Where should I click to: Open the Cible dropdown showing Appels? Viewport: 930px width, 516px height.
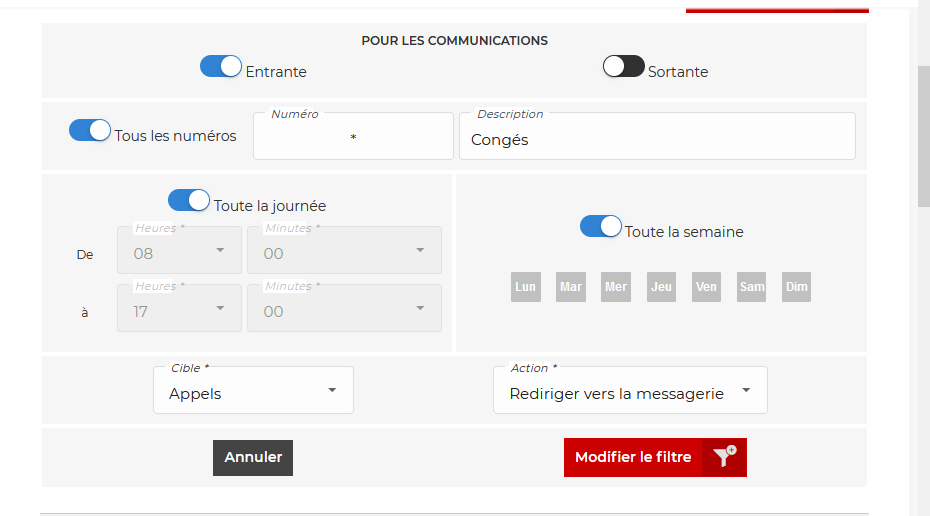click(253, 390)
